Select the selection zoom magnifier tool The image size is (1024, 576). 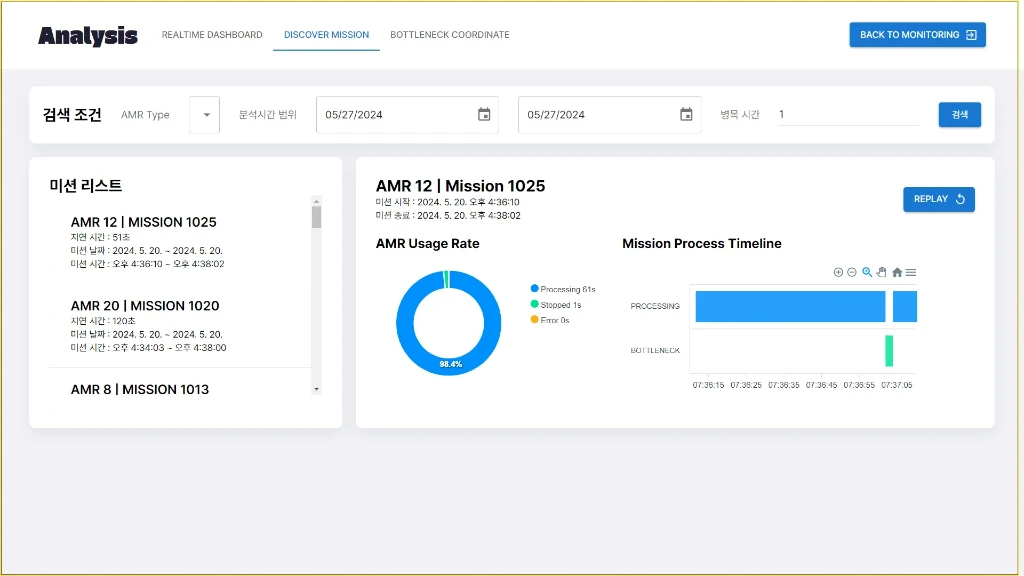(867, 272)
